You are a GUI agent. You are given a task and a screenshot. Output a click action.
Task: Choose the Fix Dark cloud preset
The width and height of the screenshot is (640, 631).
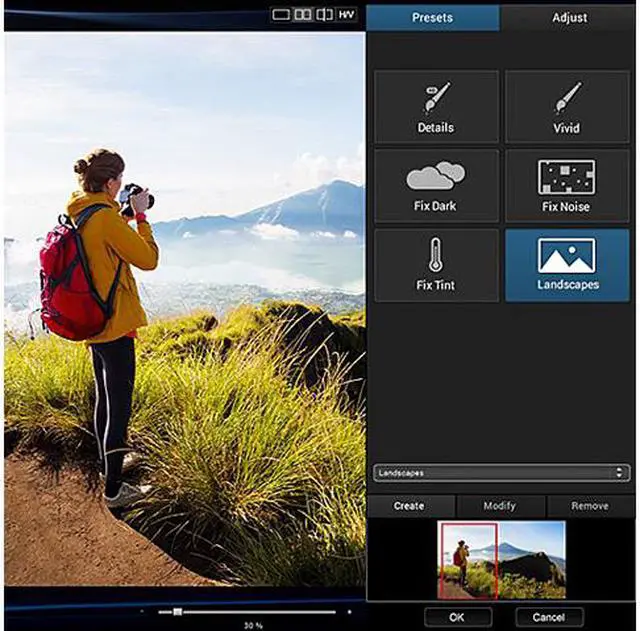coord(436,185)
